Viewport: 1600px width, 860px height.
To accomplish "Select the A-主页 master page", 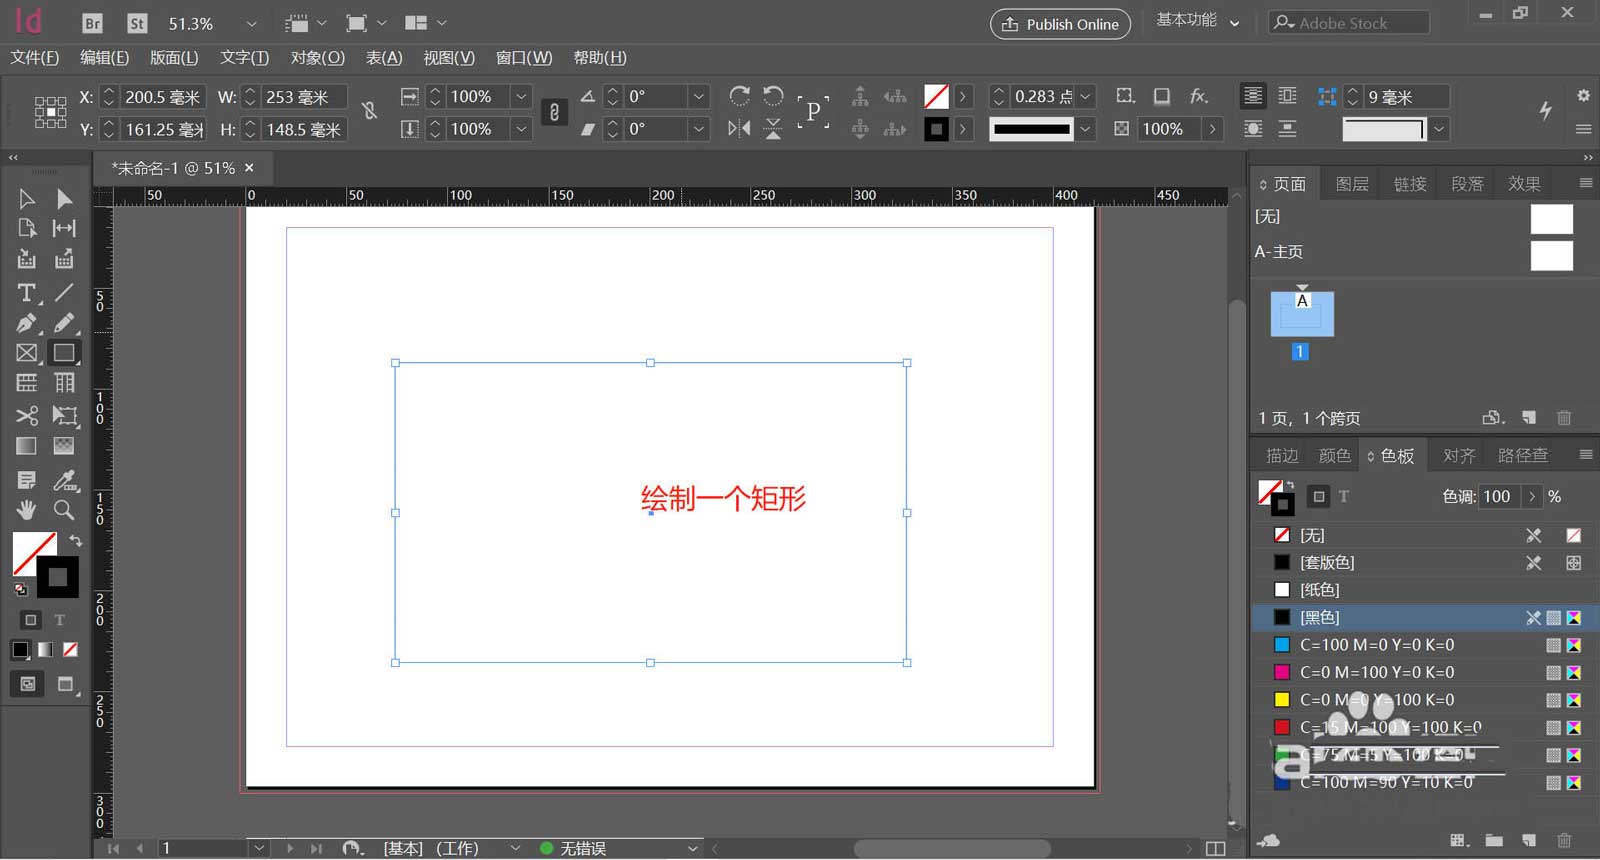I will tap(1279, 252).
